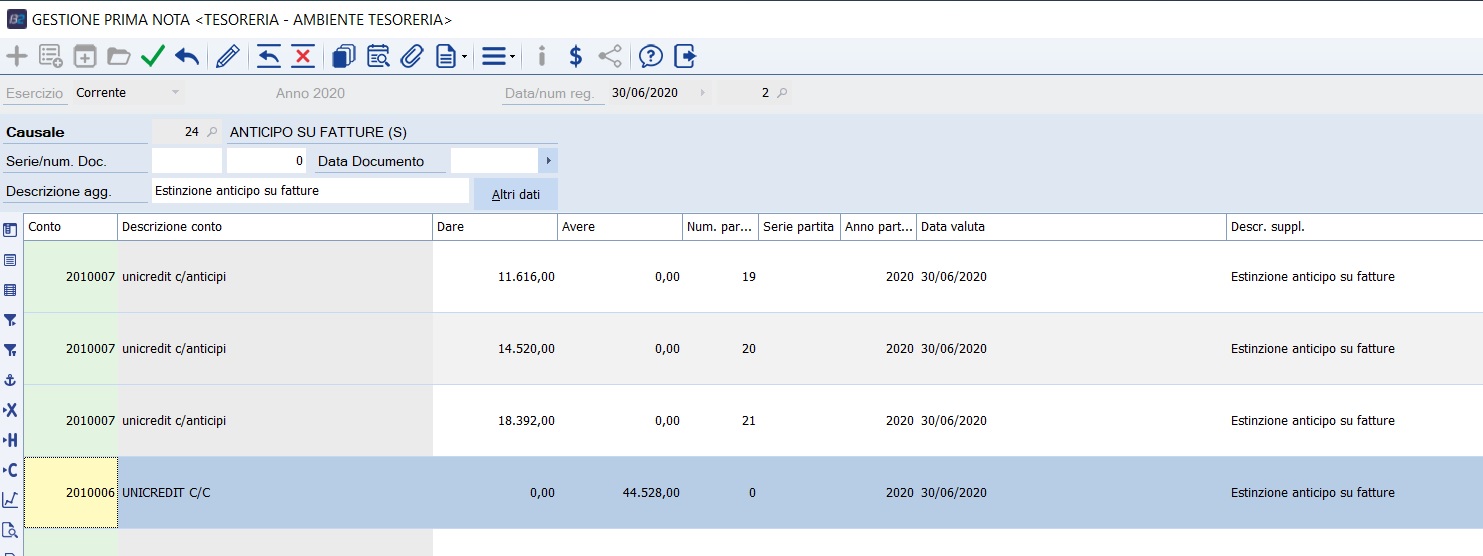The image size is (1483, 556).
Task: Open attachments with the paperclip icon
Action: 412,56
